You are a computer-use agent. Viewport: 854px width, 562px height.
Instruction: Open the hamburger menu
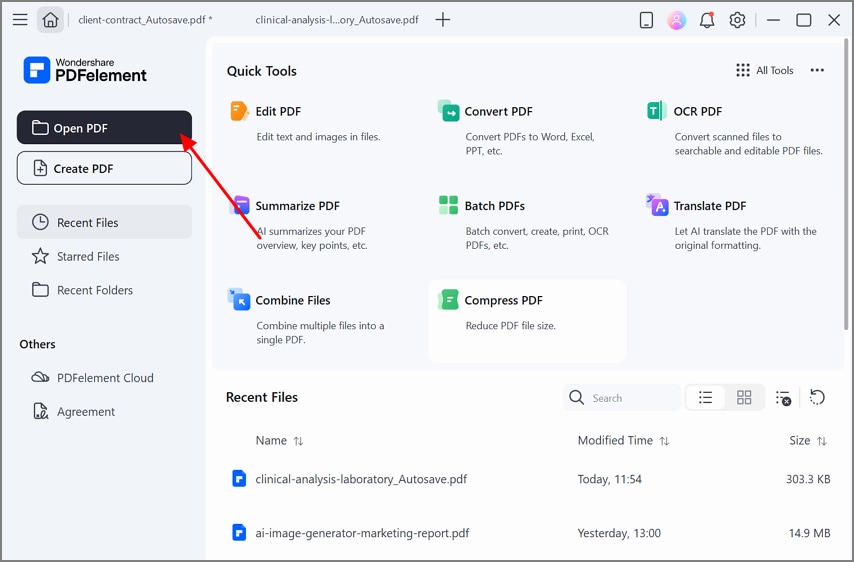point(20,20)
